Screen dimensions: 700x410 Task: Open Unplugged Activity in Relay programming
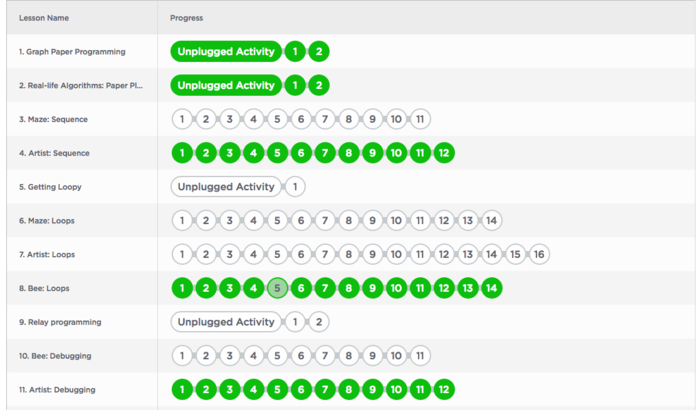click(226, 322)
